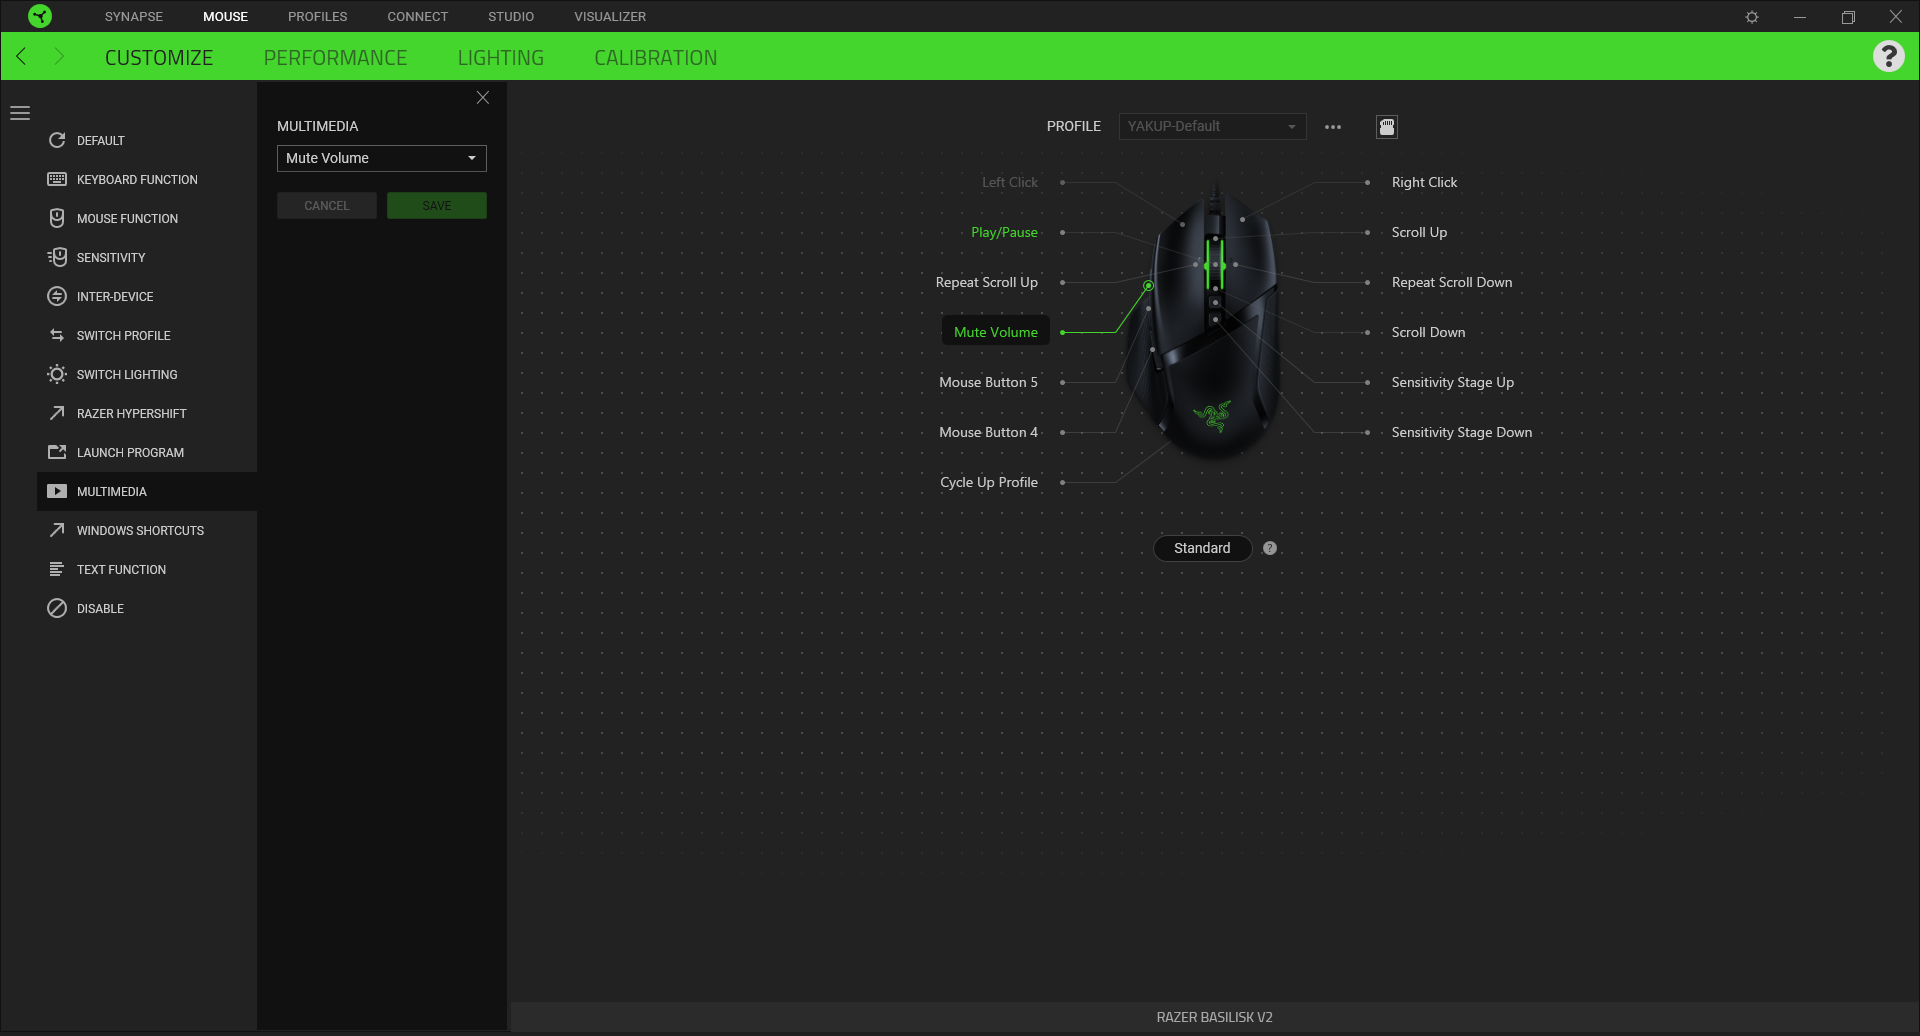Click the Disable circle-slash icon
This screenshot has width=1920, height=1036.
click(x=57, y=608)
